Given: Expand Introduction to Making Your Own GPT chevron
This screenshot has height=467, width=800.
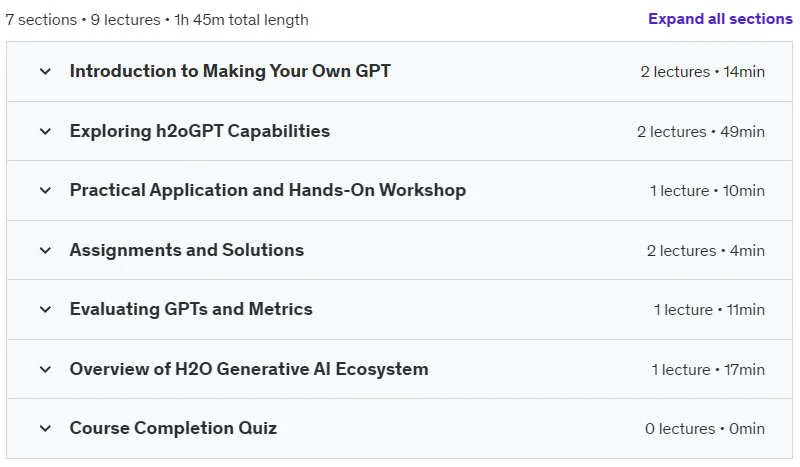Looking at the screenshot, I should click(x=45, y=71).
